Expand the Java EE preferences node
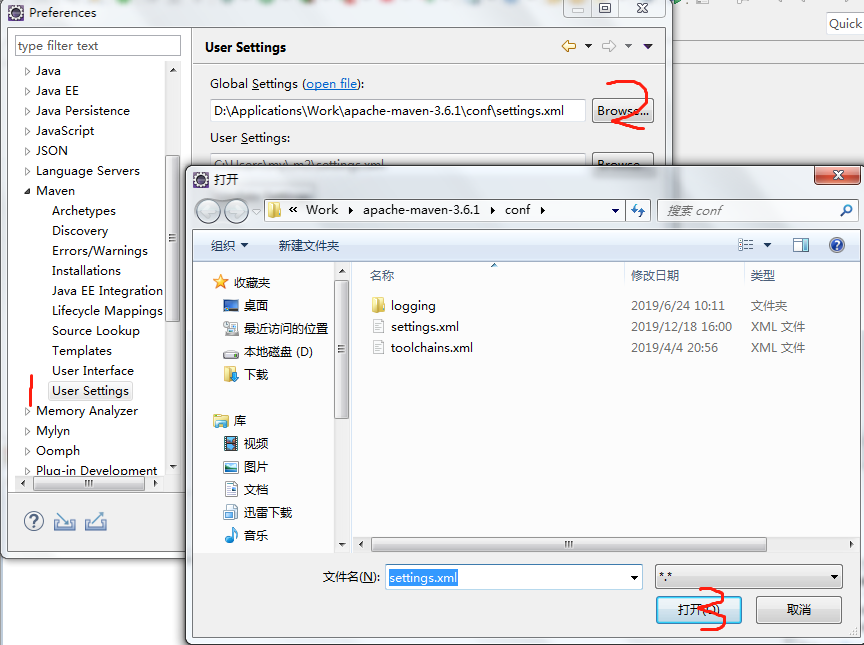The image size is (864, 645). coord(28,91)
